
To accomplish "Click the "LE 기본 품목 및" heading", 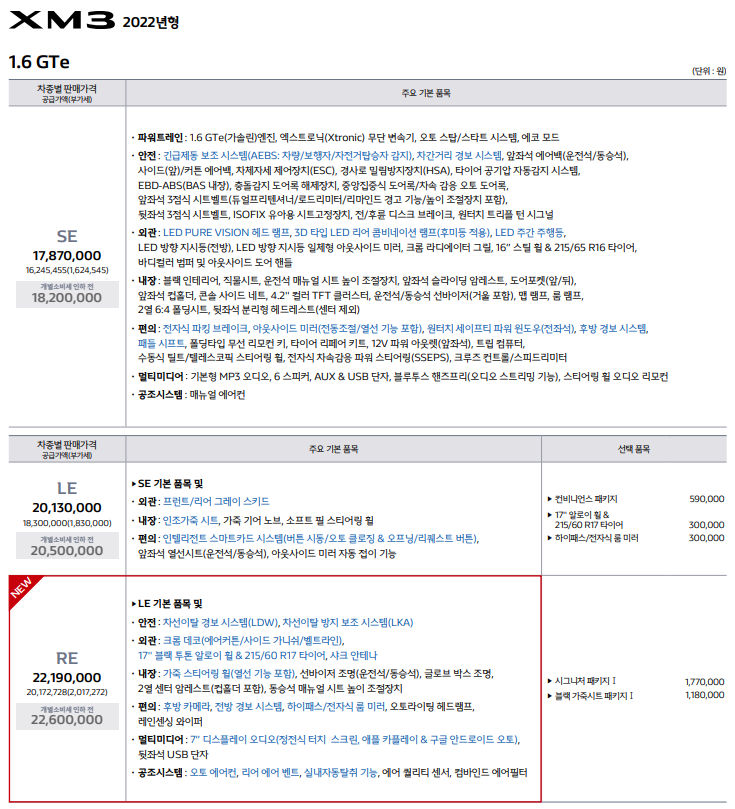I will (x=170, y=604).
